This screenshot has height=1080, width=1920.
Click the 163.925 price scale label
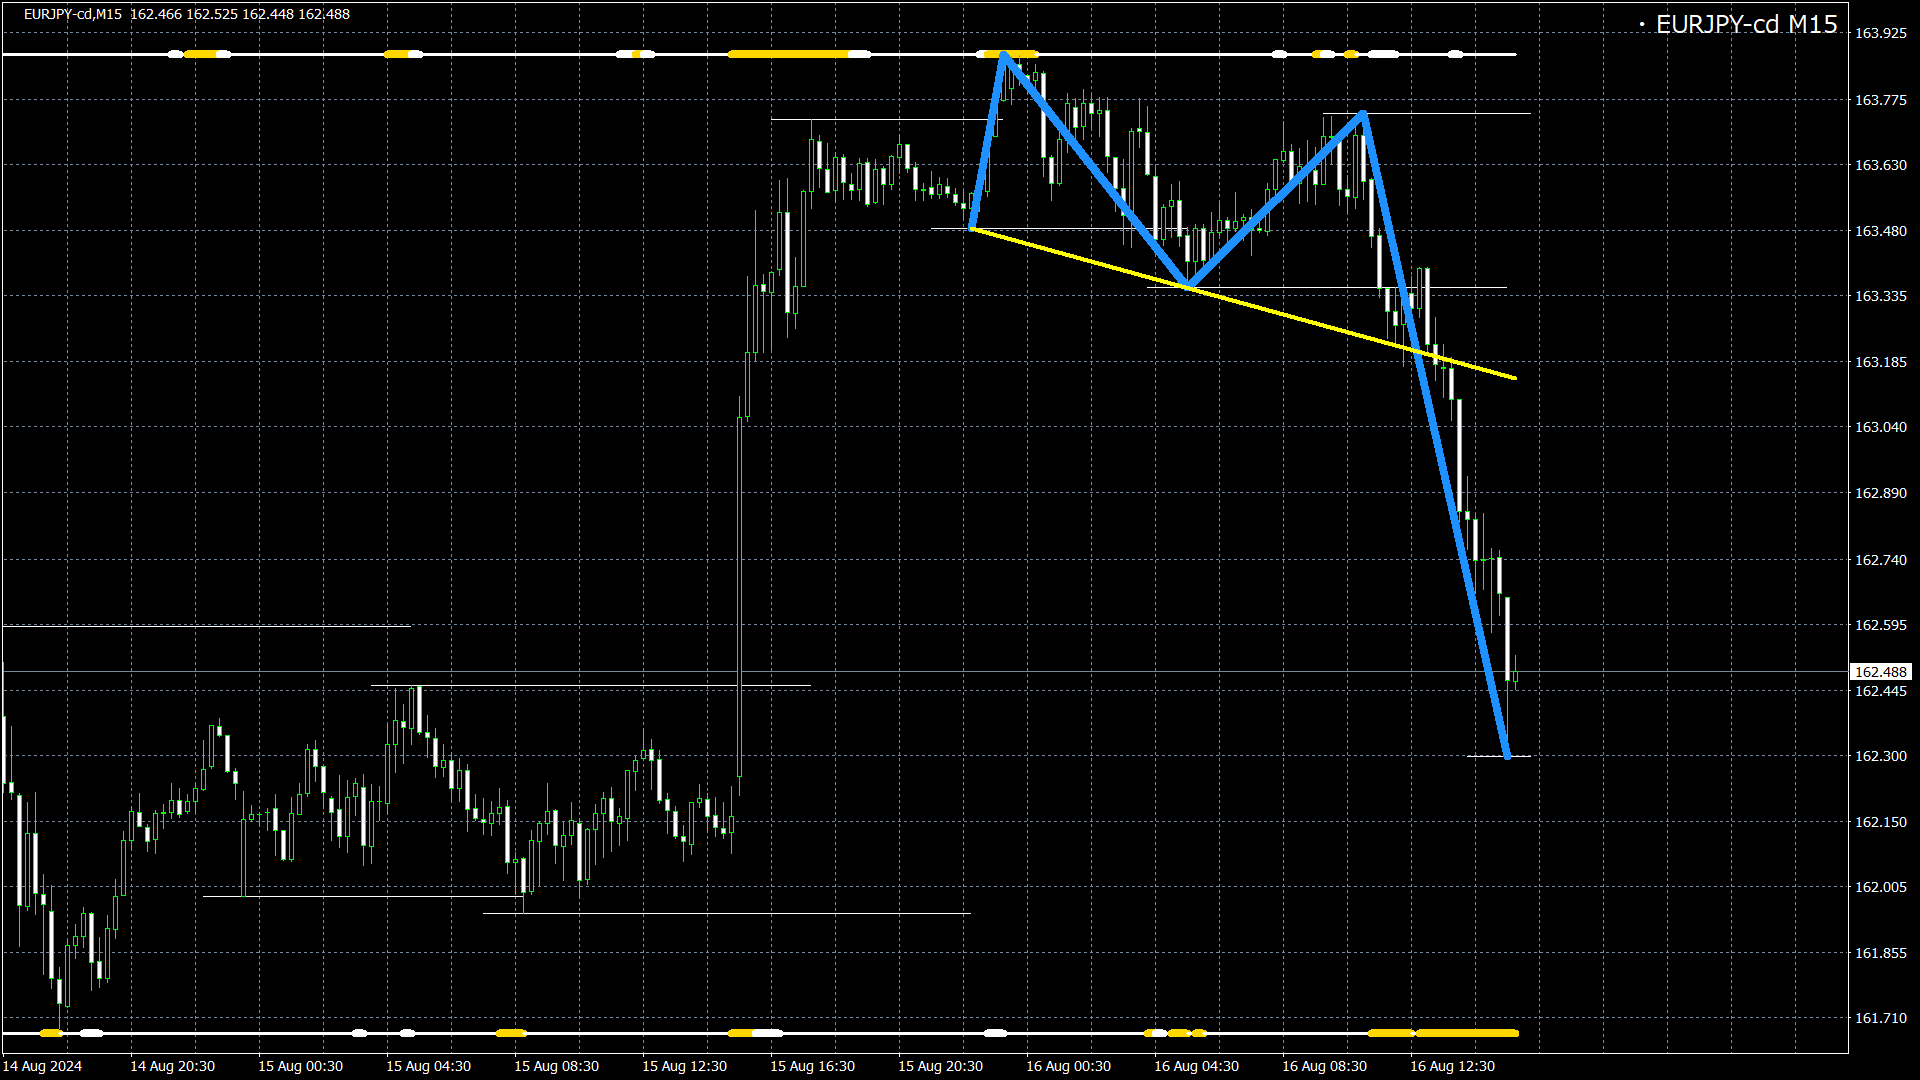click(x=1880, y=34)
